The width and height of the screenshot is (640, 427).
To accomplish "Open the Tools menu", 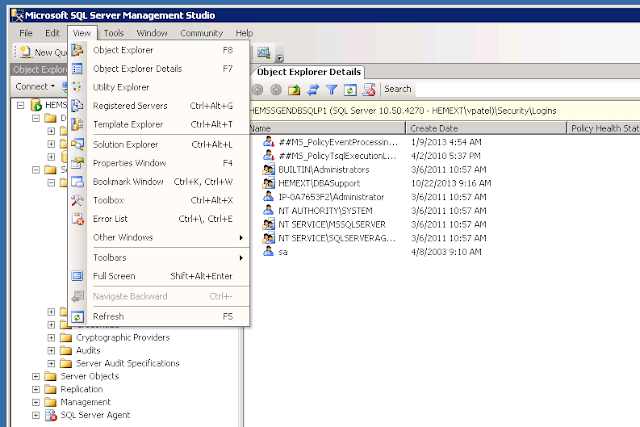I will tap(113, 33).
